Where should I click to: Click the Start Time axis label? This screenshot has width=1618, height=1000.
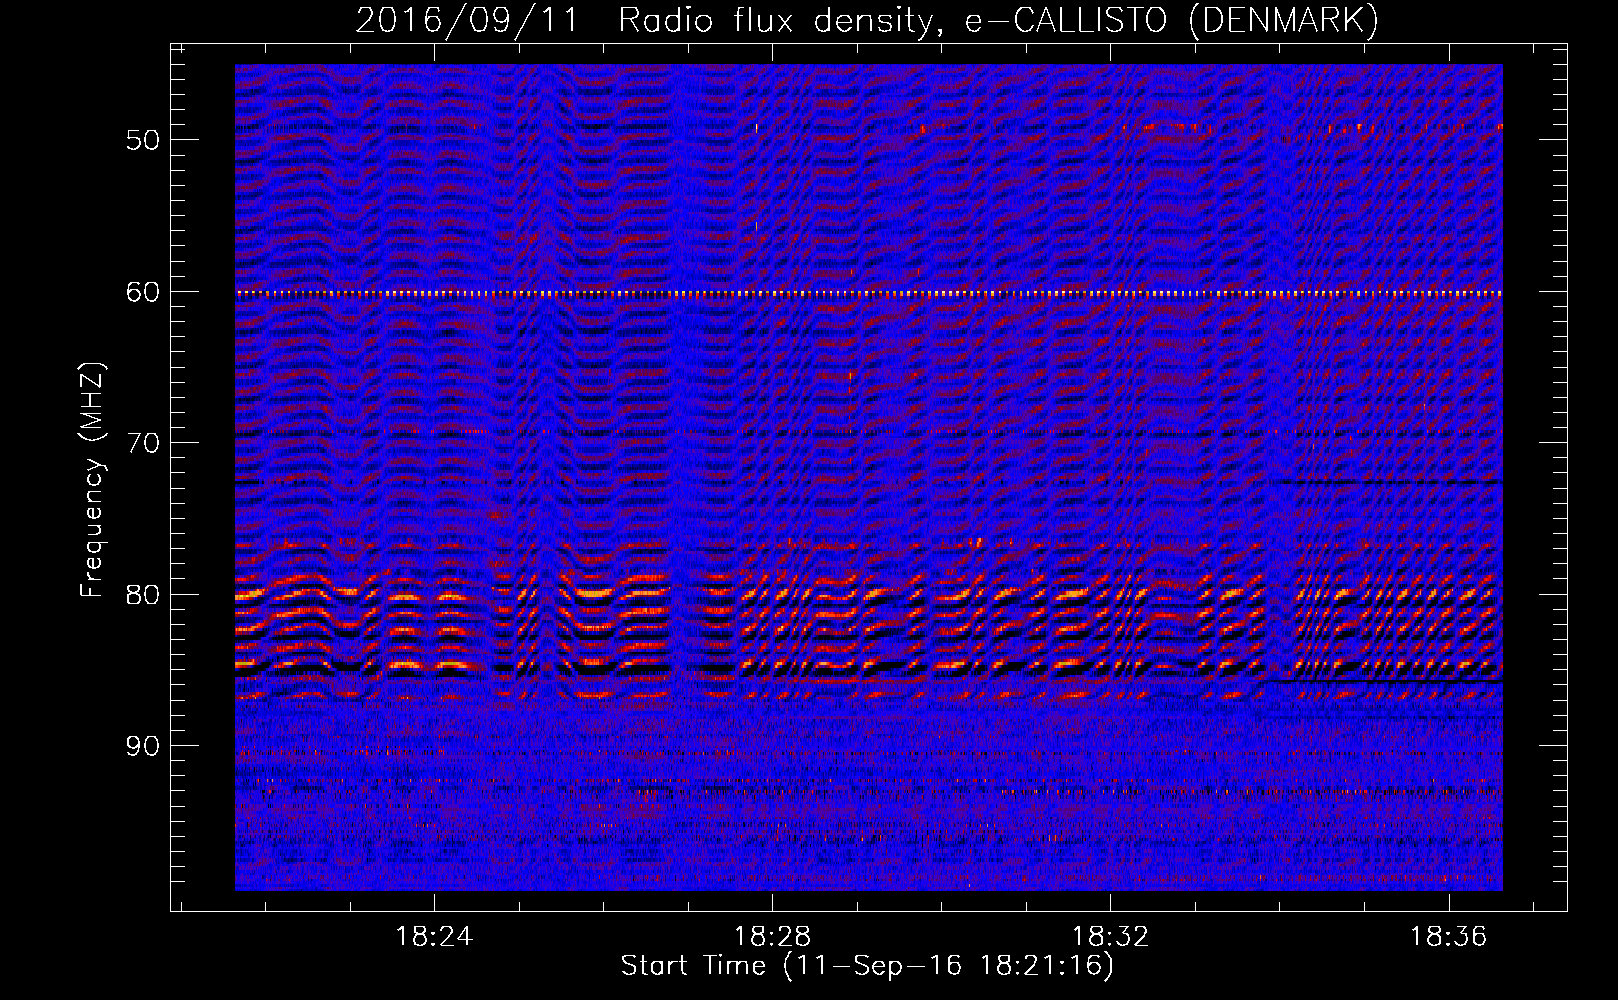click(x=867, y=966)
